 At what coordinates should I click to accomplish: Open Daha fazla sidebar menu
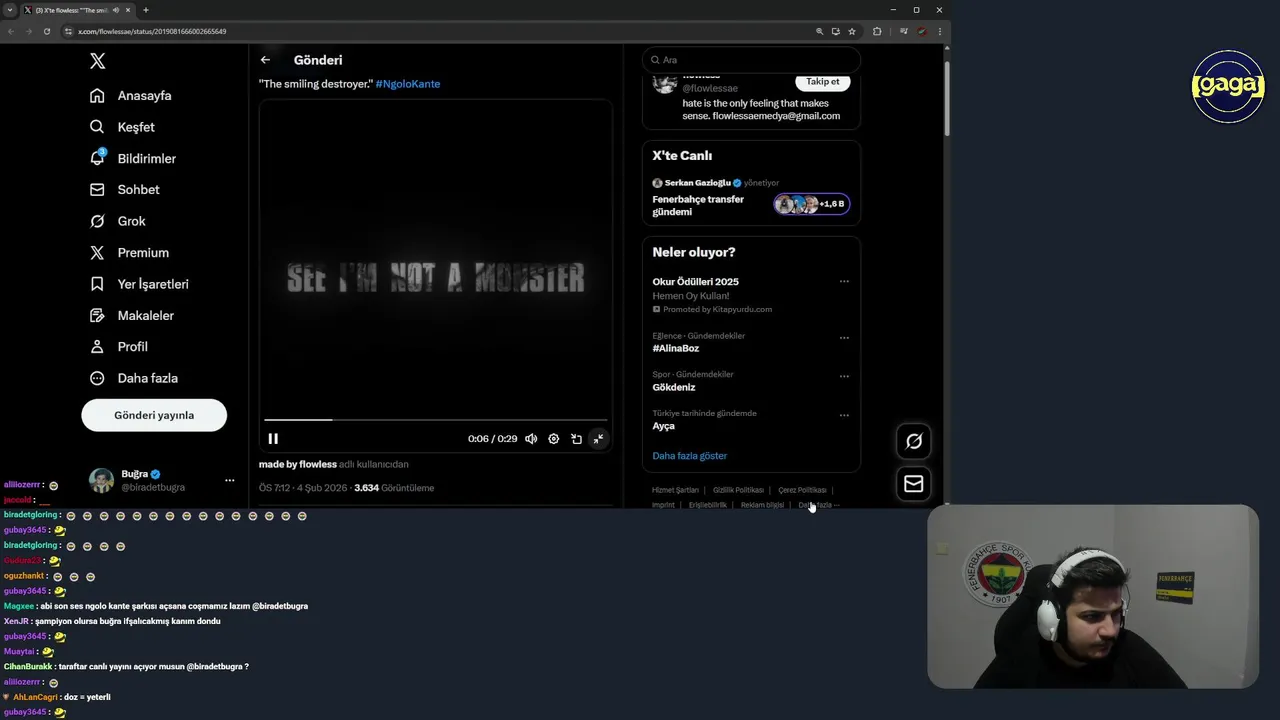pyautogui.click(x=134, y=378)
